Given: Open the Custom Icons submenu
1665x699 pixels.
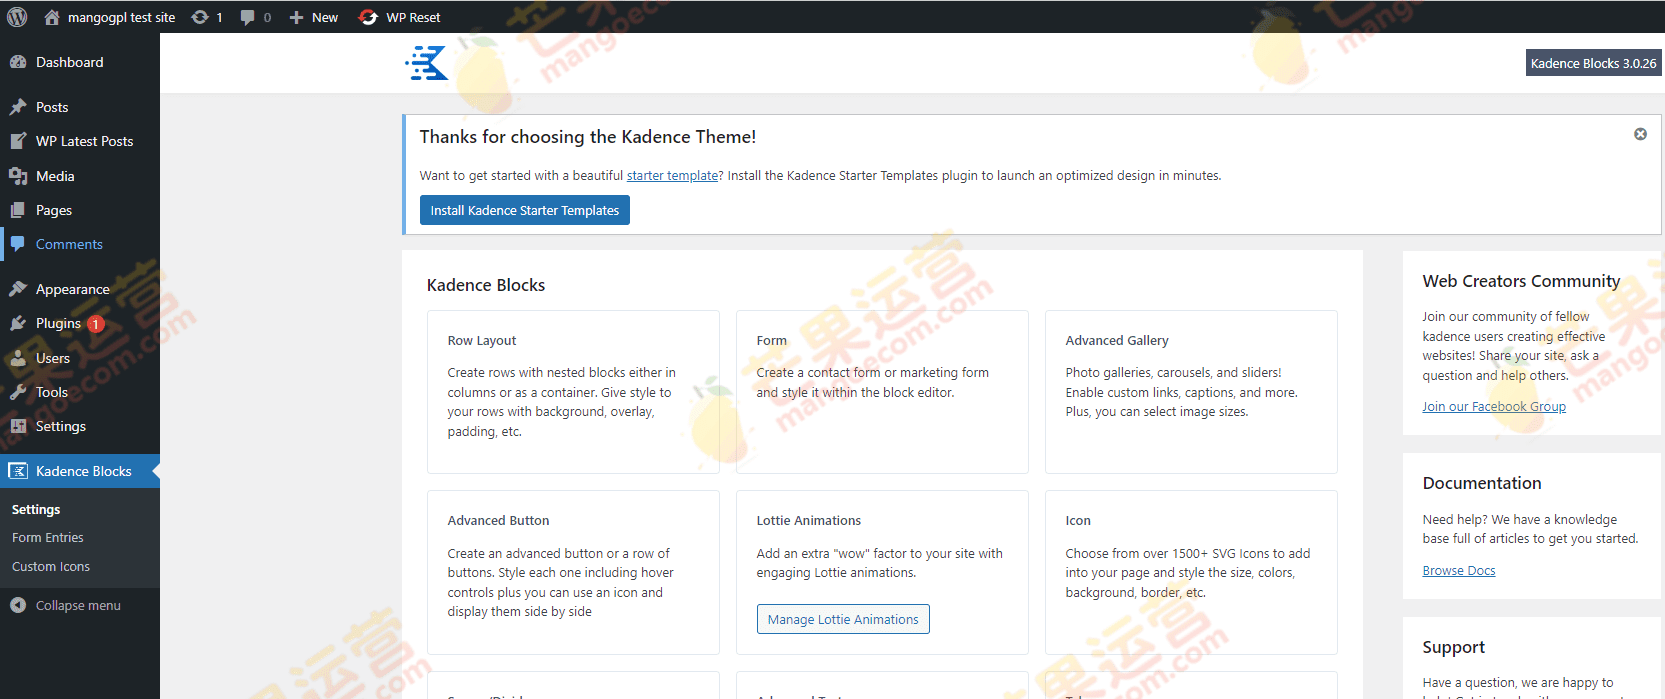Looking at the screenshot, I should (51, 566).
